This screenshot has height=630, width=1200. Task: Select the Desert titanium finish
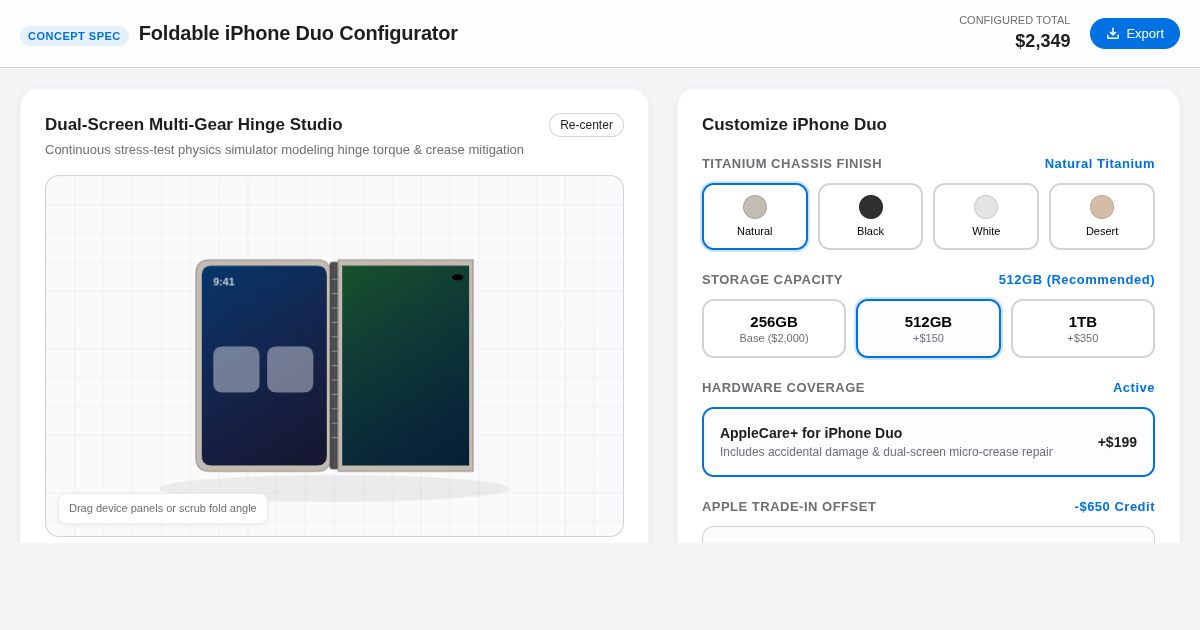(x=1102, y=216)
